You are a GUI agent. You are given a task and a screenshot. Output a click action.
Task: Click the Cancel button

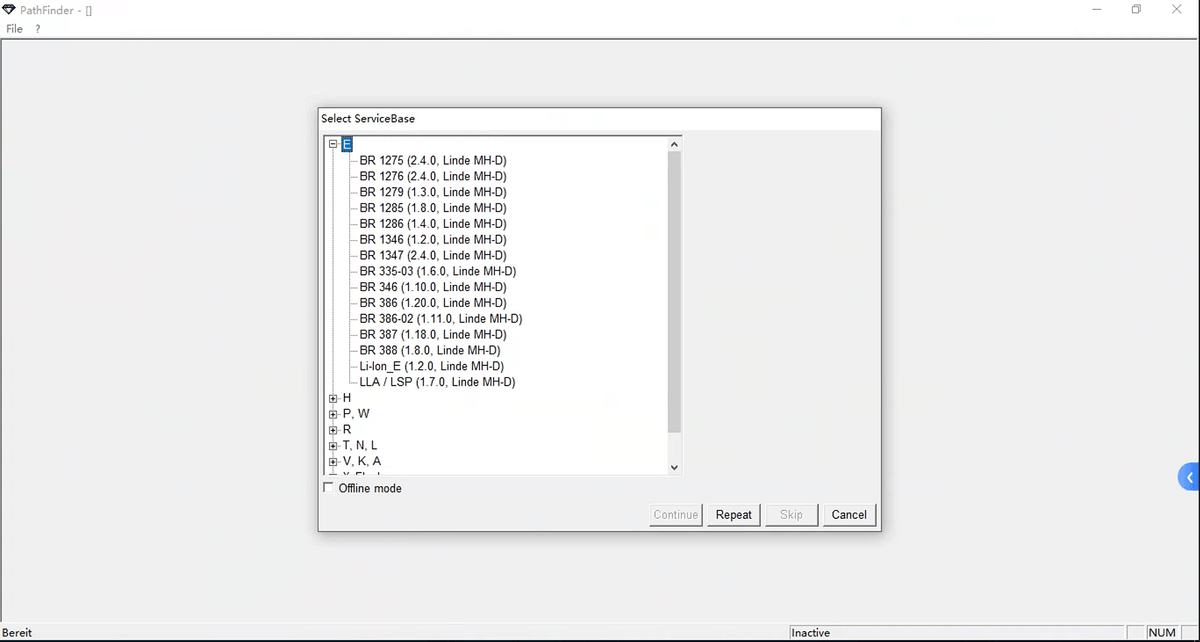pos(848,515)
